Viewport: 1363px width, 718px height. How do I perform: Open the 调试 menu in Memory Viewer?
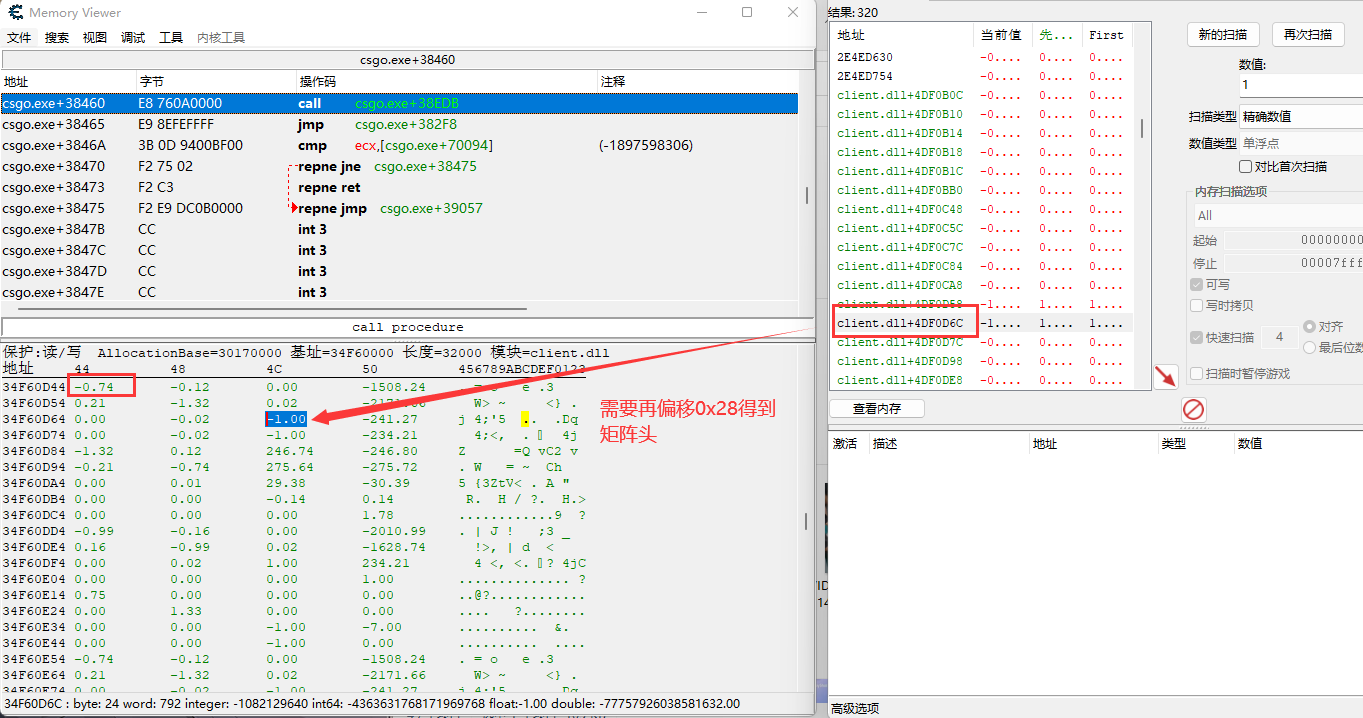tap(133, 37)
